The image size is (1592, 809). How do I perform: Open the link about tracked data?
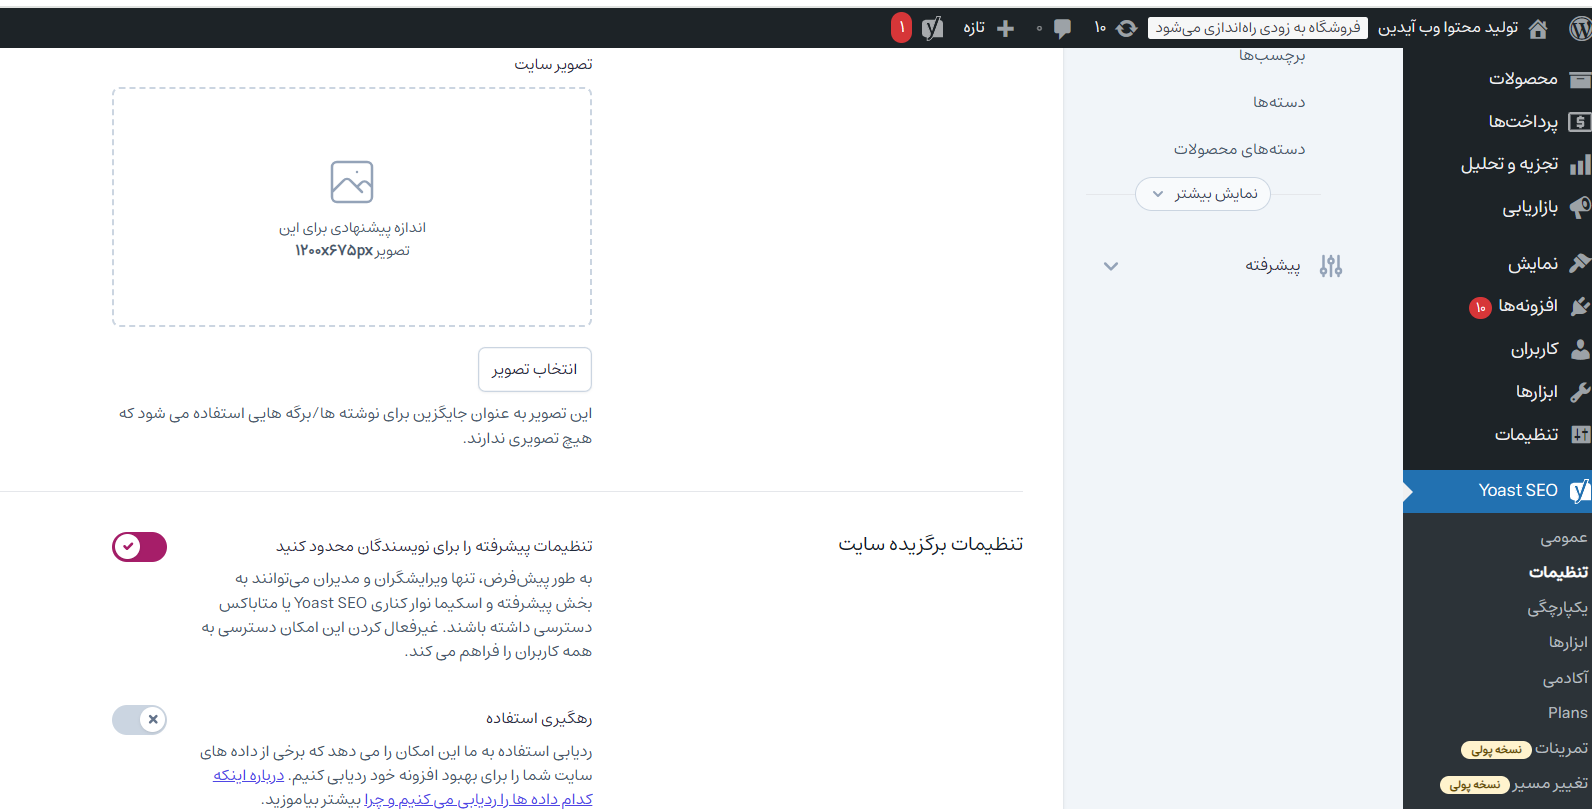coord(478,799)
